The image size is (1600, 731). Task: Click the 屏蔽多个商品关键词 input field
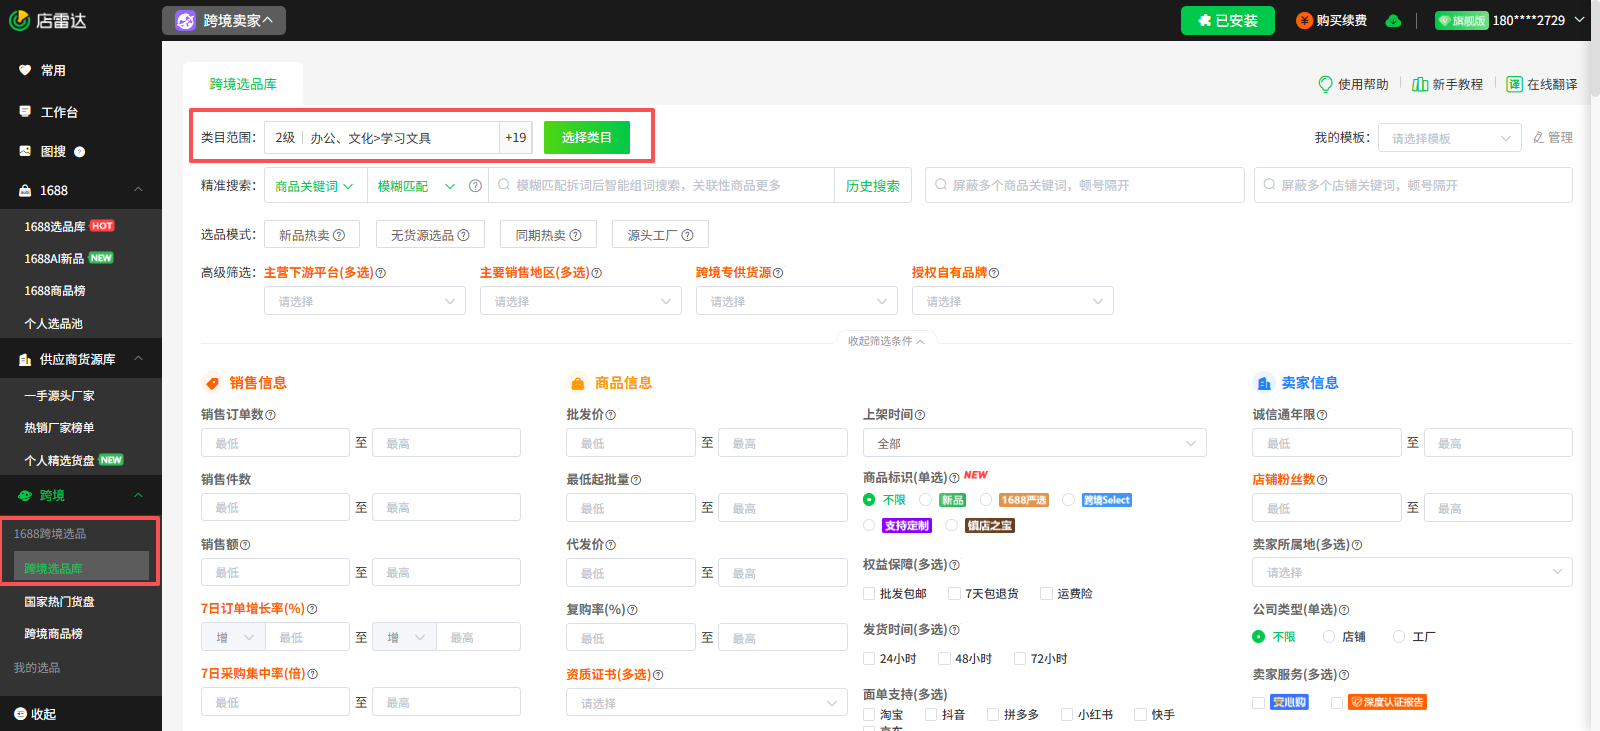click(x=1085, y=185)
